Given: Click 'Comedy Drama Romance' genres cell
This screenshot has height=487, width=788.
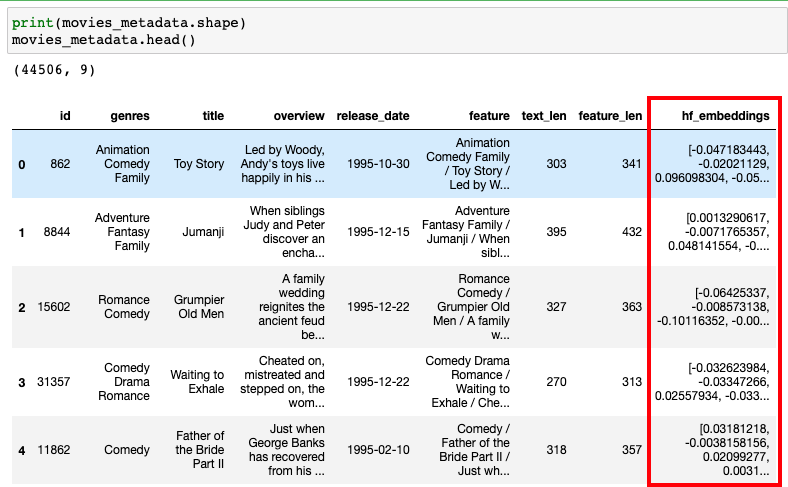Looking at the screenshot, I should pos(124,381).
